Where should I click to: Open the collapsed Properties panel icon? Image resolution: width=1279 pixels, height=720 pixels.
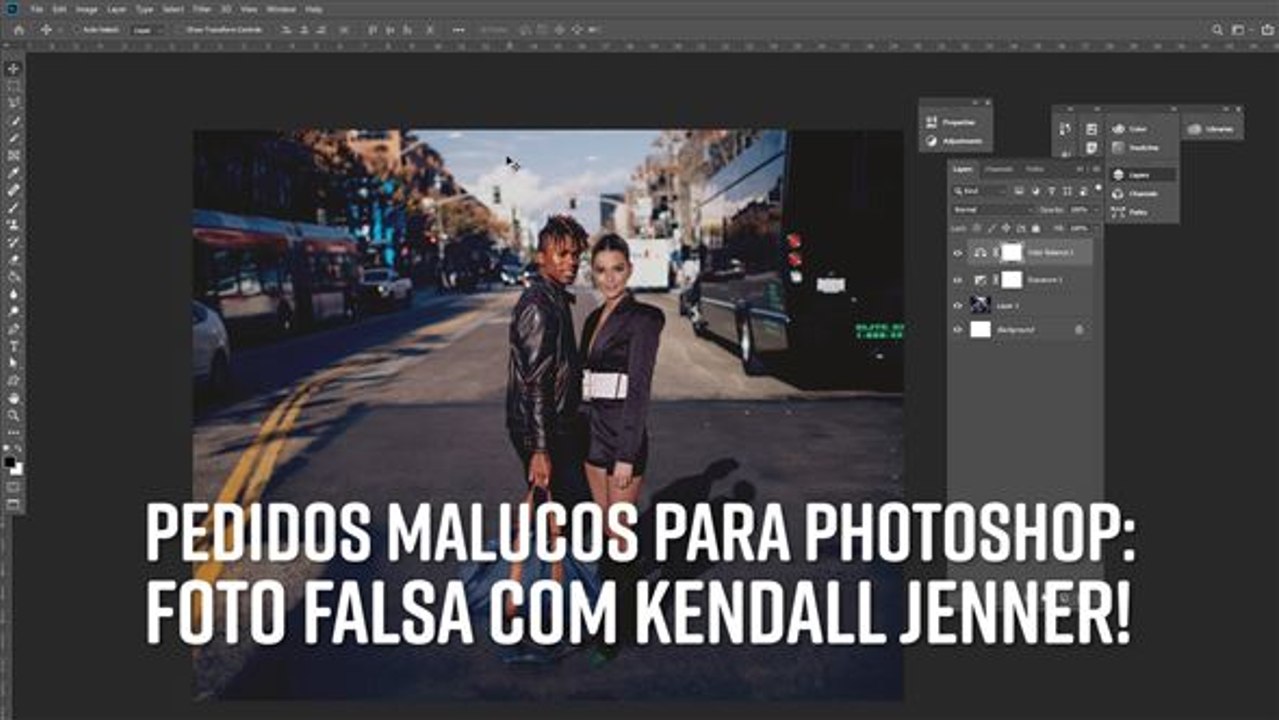pyautogui.click(x=931, y=122)
